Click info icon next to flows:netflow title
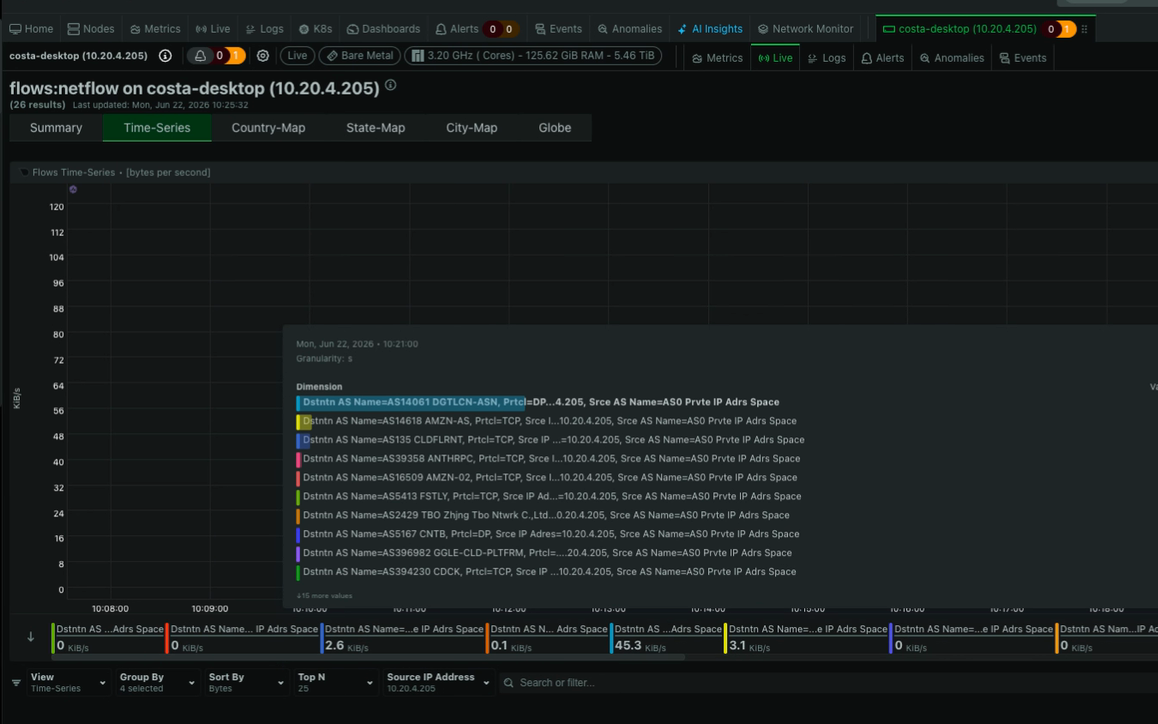The width and height of the screenshot is (1158, 724). tap(391, 85)
